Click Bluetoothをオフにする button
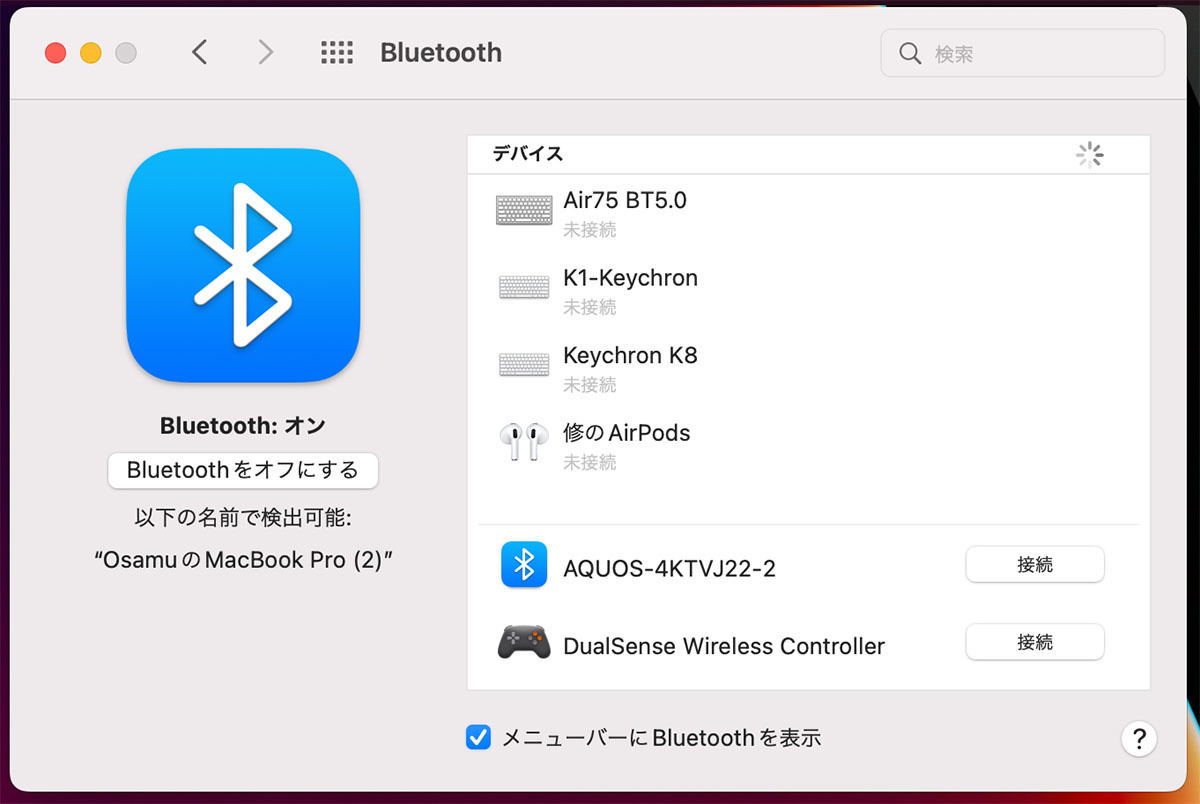 pyautogui.click(x=243, y=470)
